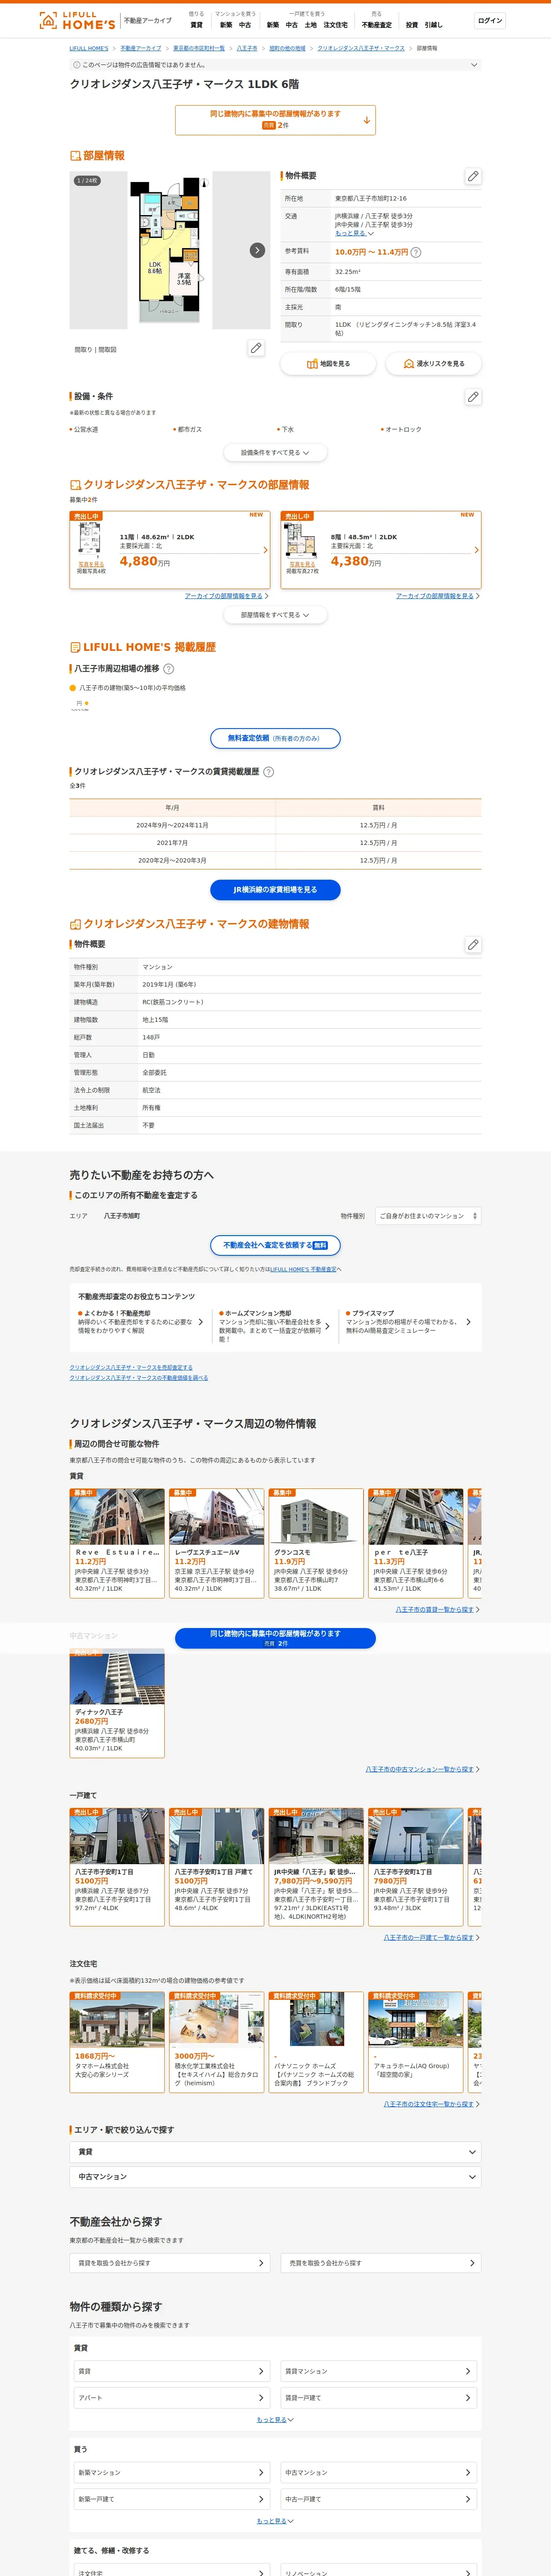Screen dimensions: 551x2576
Task: Open 八王子市 breadcrumb link
Action: [x=247, y=48]
